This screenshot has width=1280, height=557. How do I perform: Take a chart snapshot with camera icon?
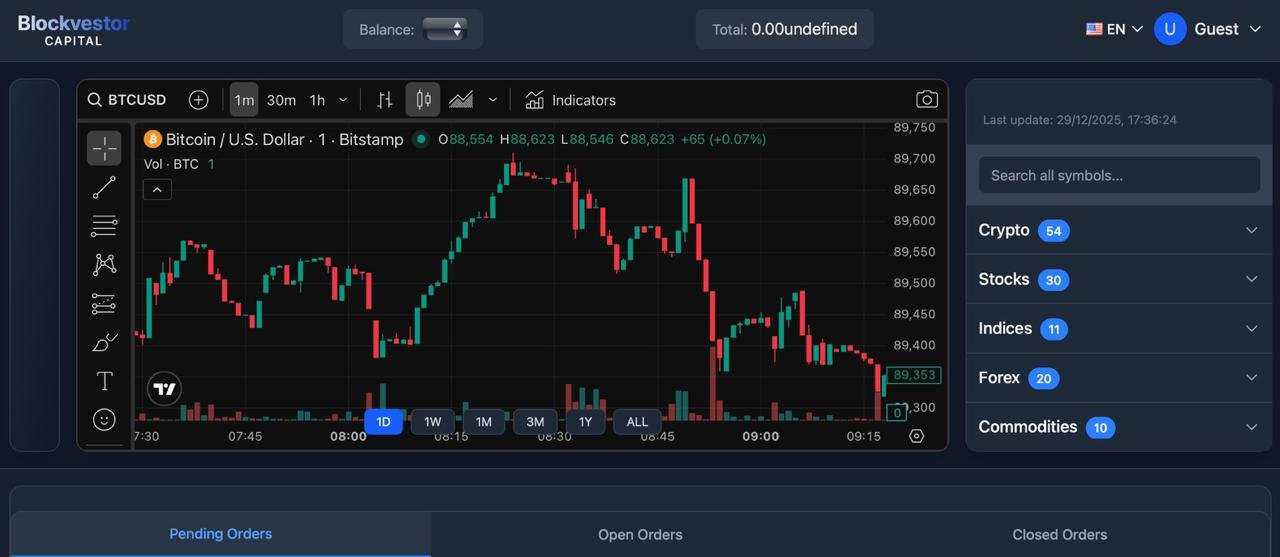tap(927, 100)
